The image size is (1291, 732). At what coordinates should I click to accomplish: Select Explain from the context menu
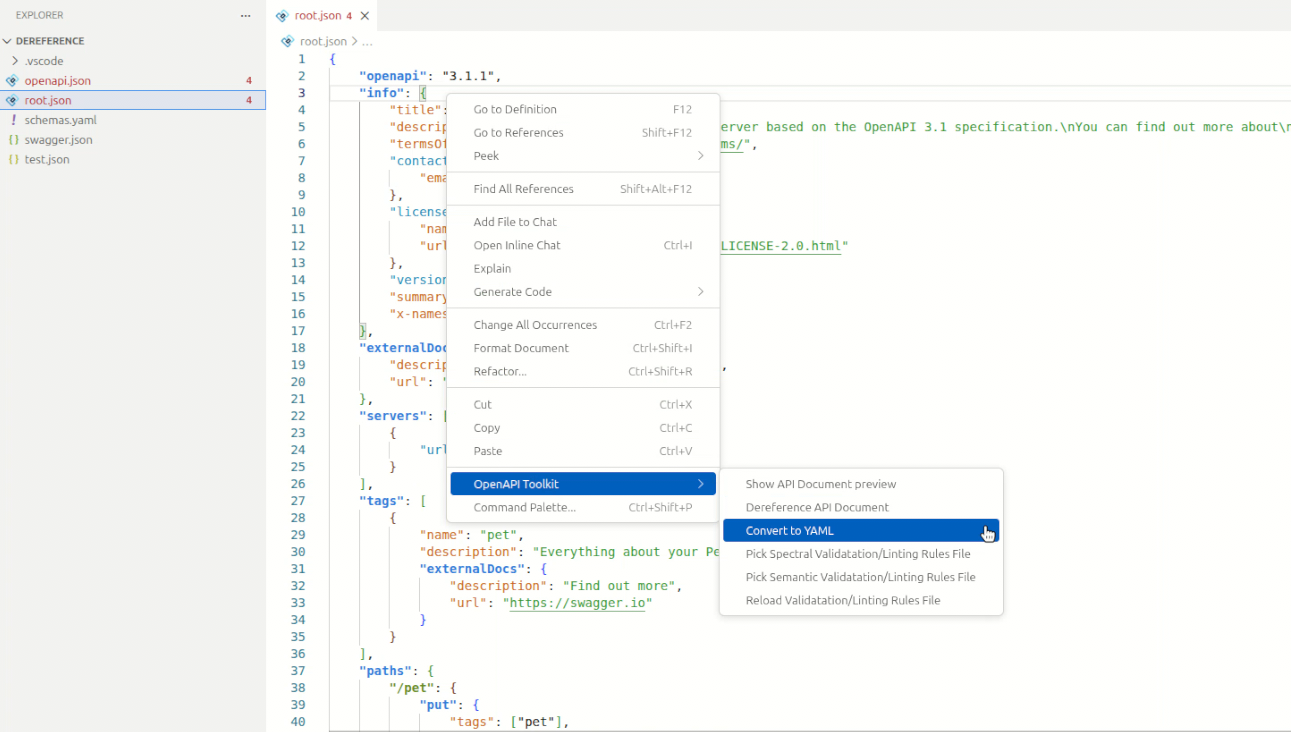coord(492,268)
